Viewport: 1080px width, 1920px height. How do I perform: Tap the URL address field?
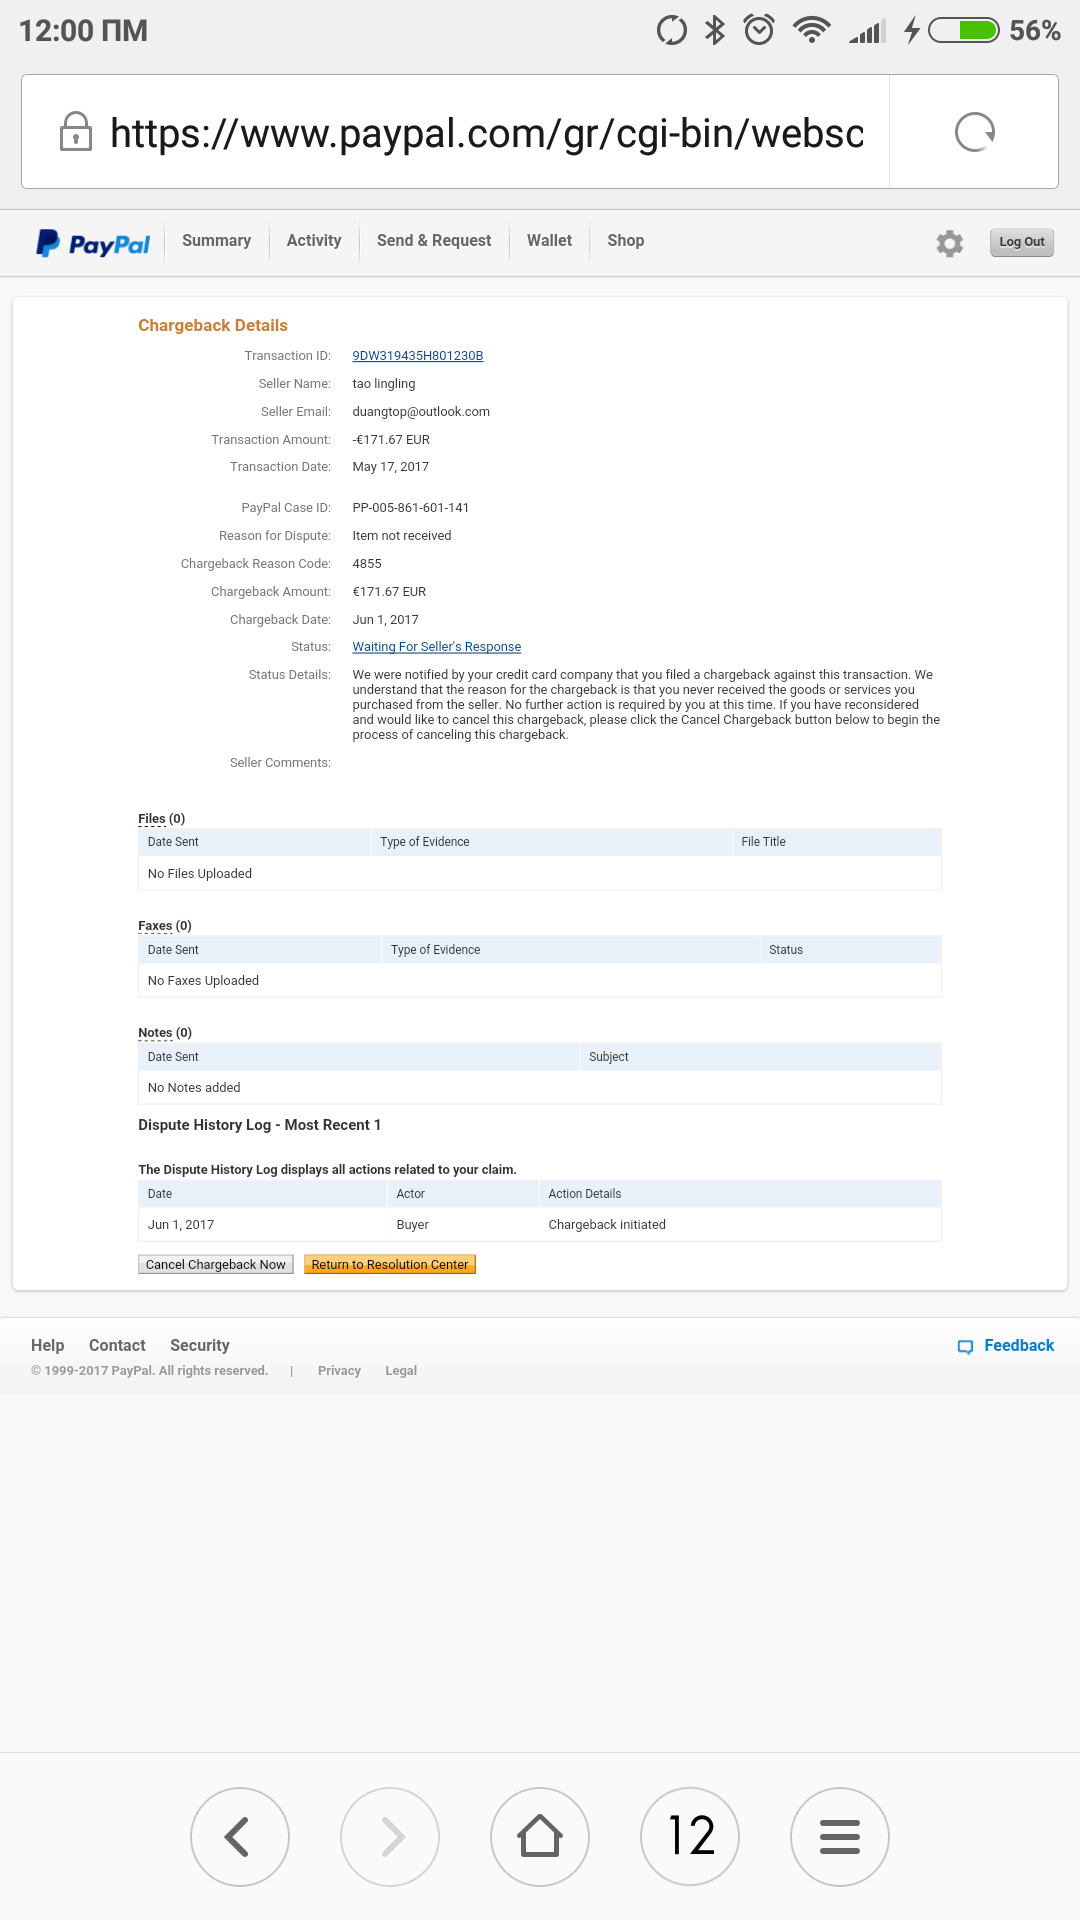[486, 132]
